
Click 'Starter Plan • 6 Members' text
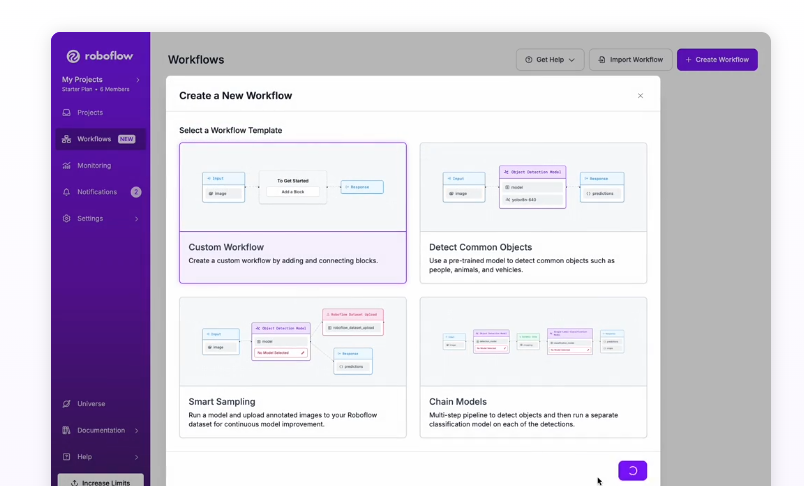pyautogui.click(x=96, y=89)
